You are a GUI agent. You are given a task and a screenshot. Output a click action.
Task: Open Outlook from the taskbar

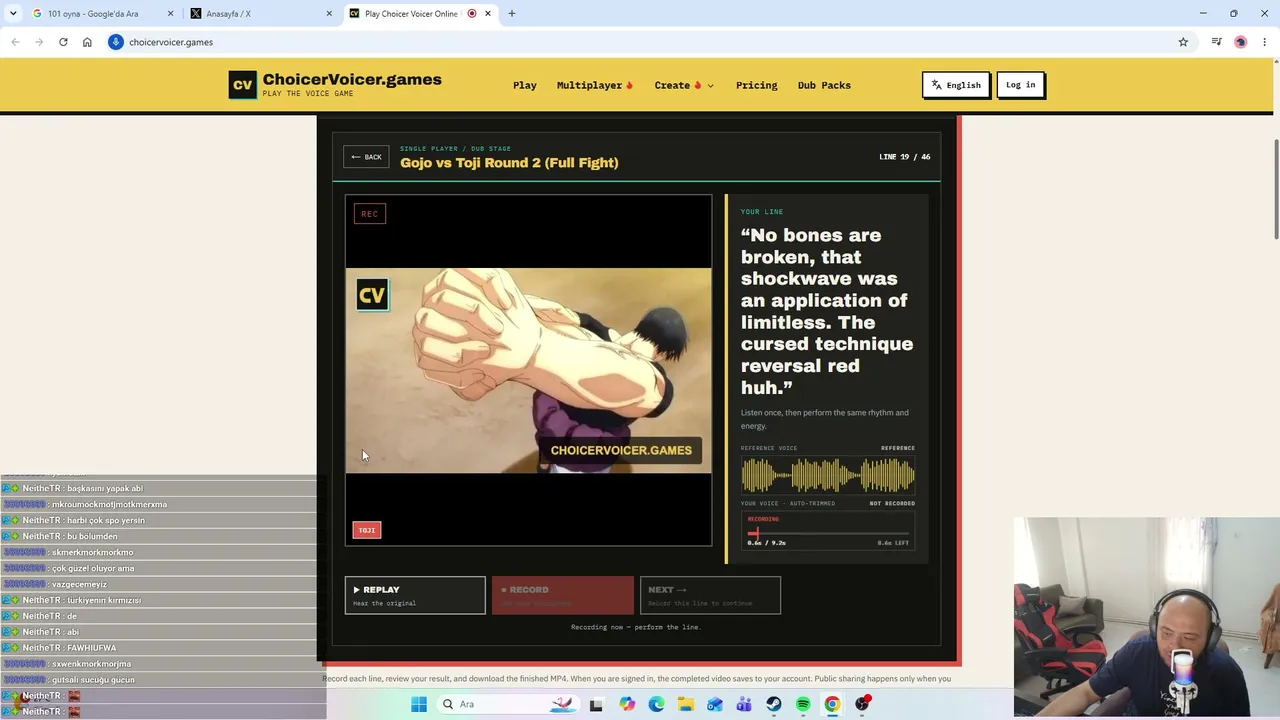715,704
